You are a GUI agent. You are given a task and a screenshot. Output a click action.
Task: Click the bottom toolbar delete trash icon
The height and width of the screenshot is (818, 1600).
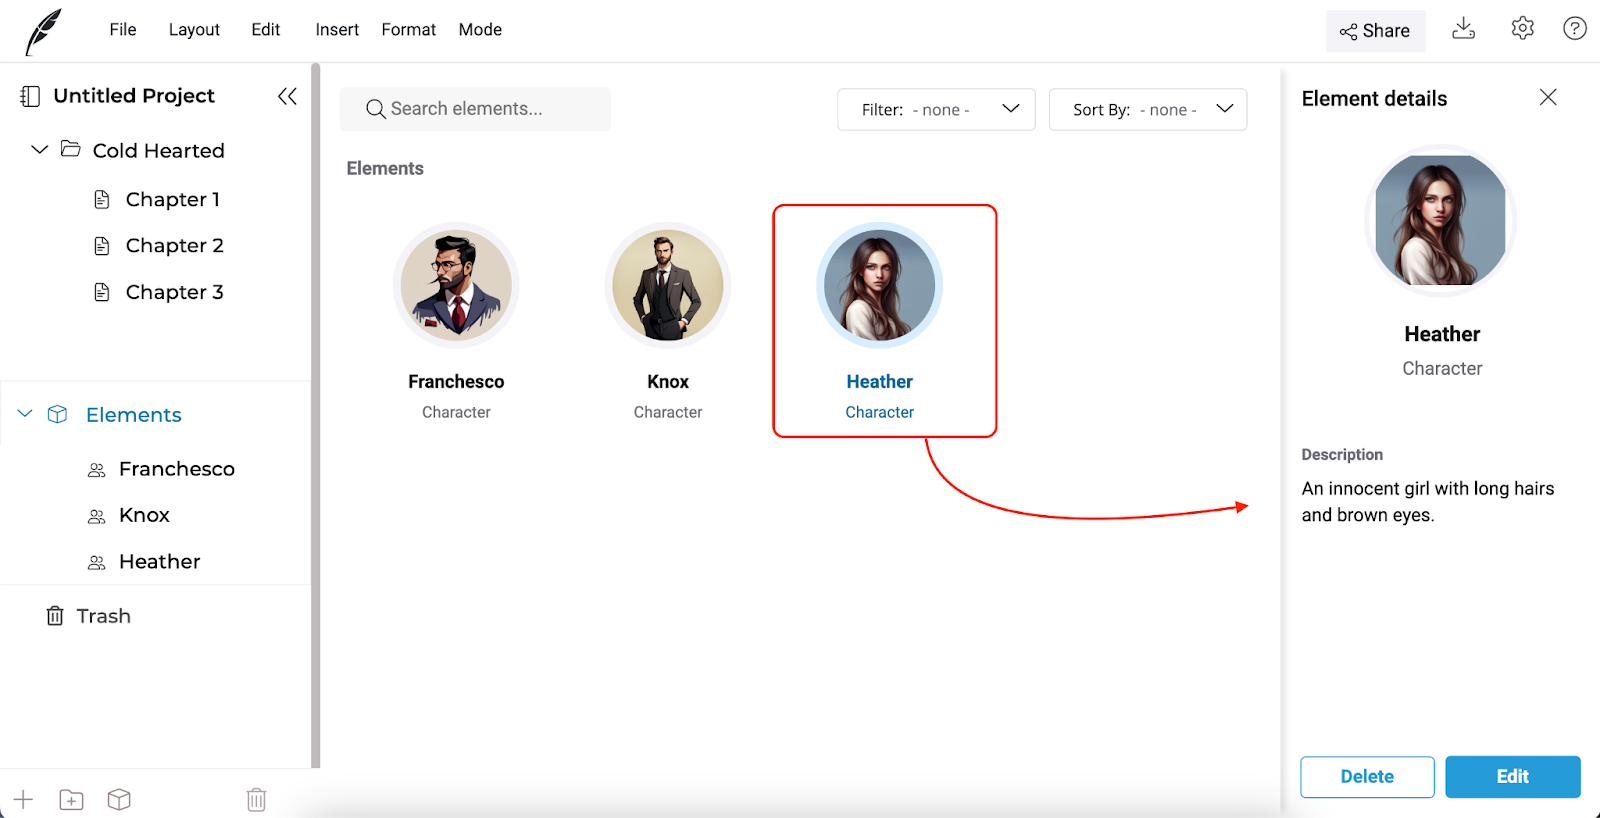click(x=256, y=799)
